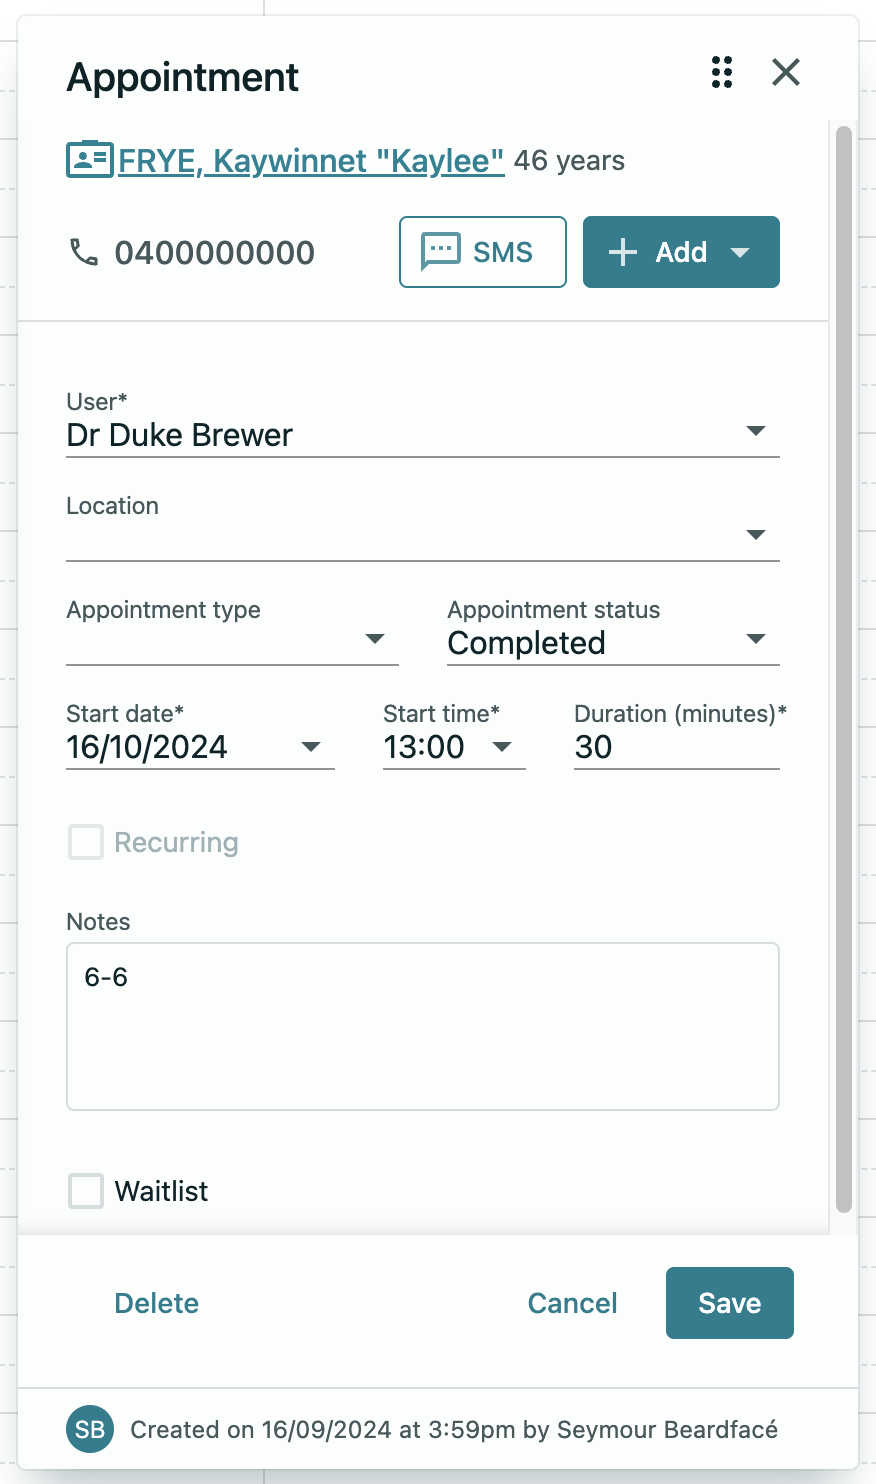Click the Duration minutes field
876x1484 pixels.
[x=676, y=747]
